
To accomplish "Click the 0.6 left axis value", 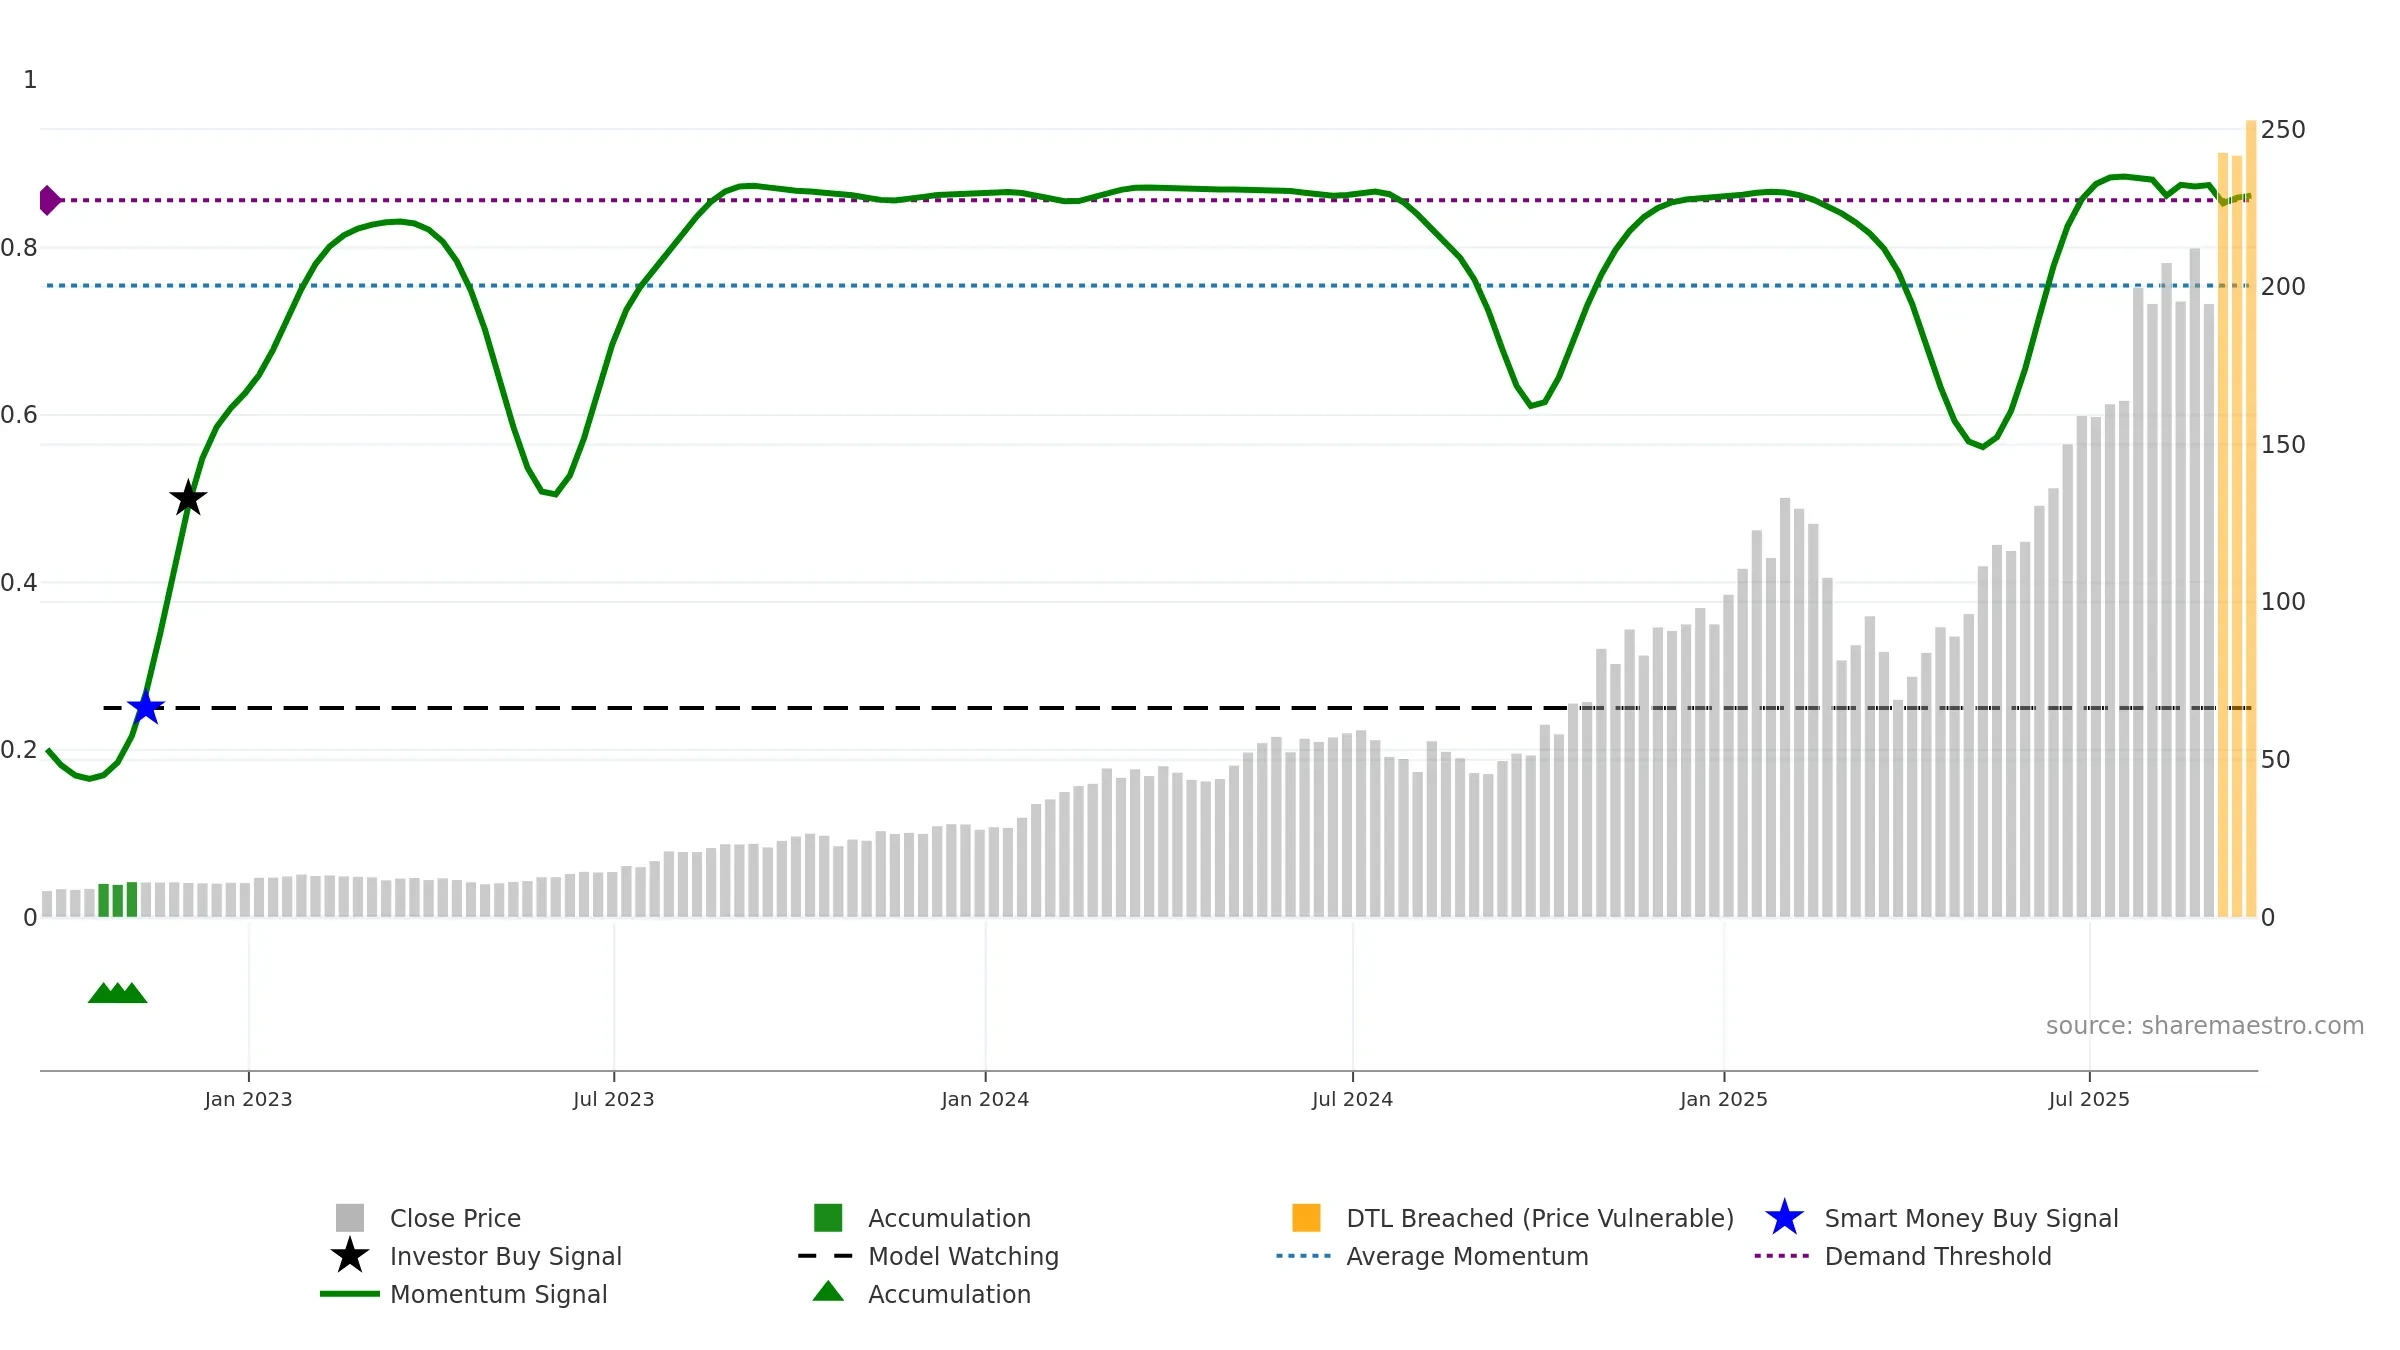I will 19,415.
